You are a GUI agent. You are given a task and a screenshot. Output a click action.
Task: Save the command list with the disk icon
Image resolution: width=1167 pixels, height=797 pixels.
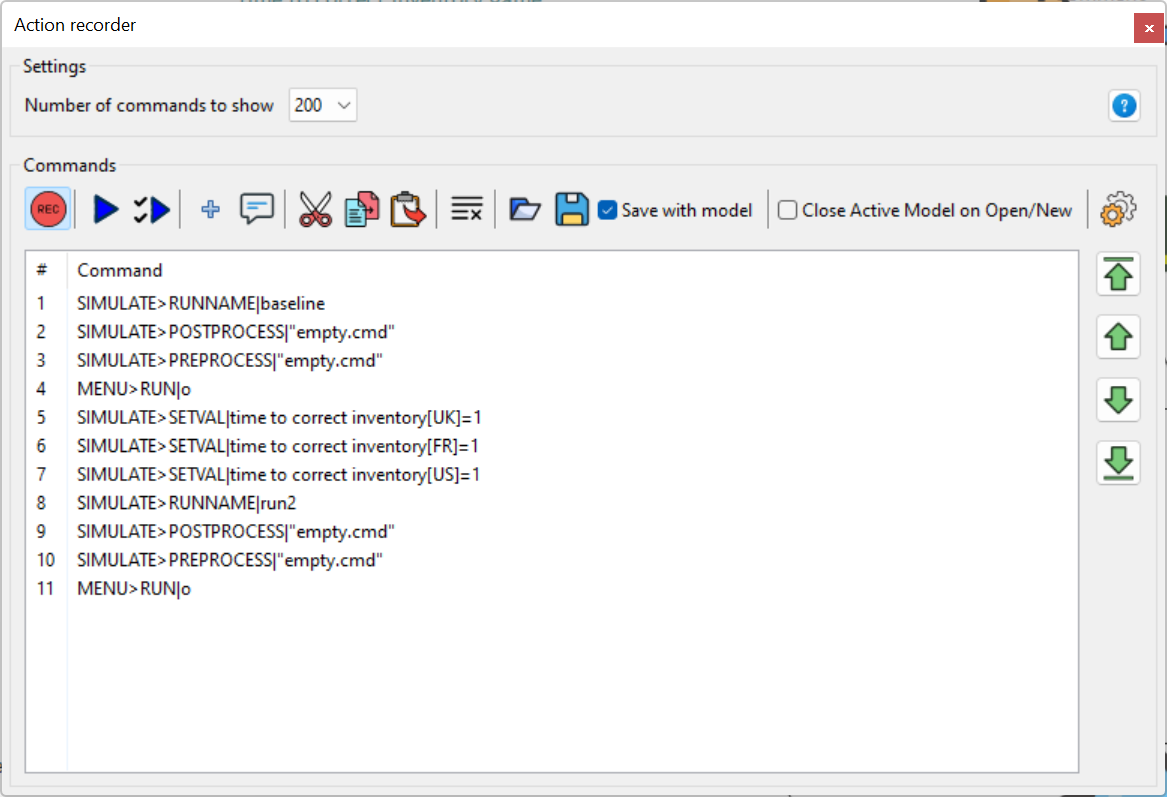[x=571, y=208]
